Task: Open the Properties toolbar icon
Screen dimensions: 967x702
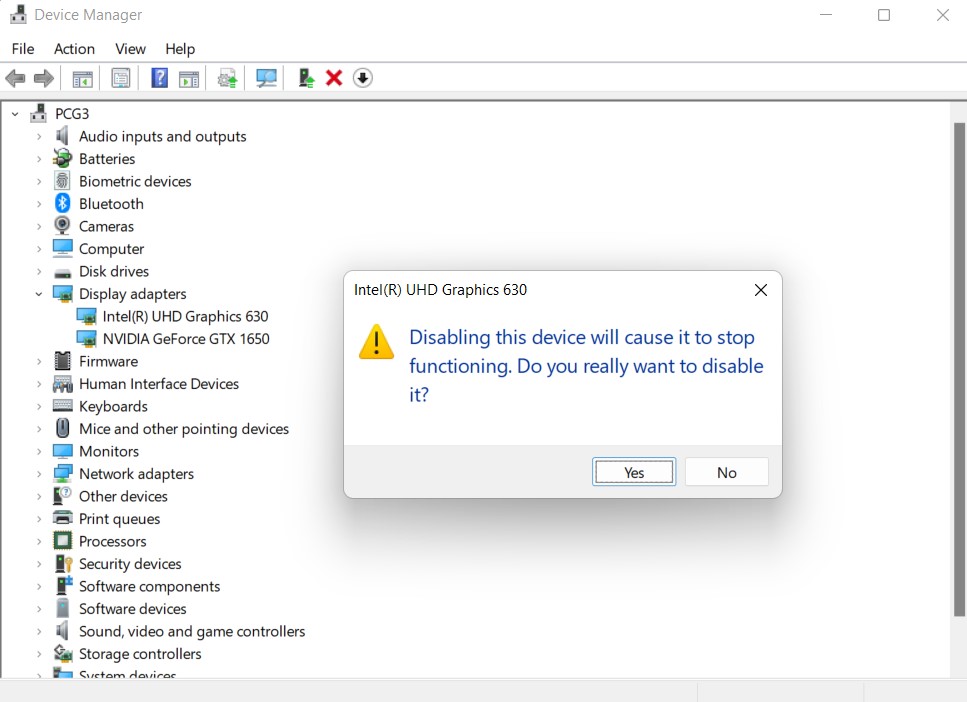Action: (x=121, y=78)
